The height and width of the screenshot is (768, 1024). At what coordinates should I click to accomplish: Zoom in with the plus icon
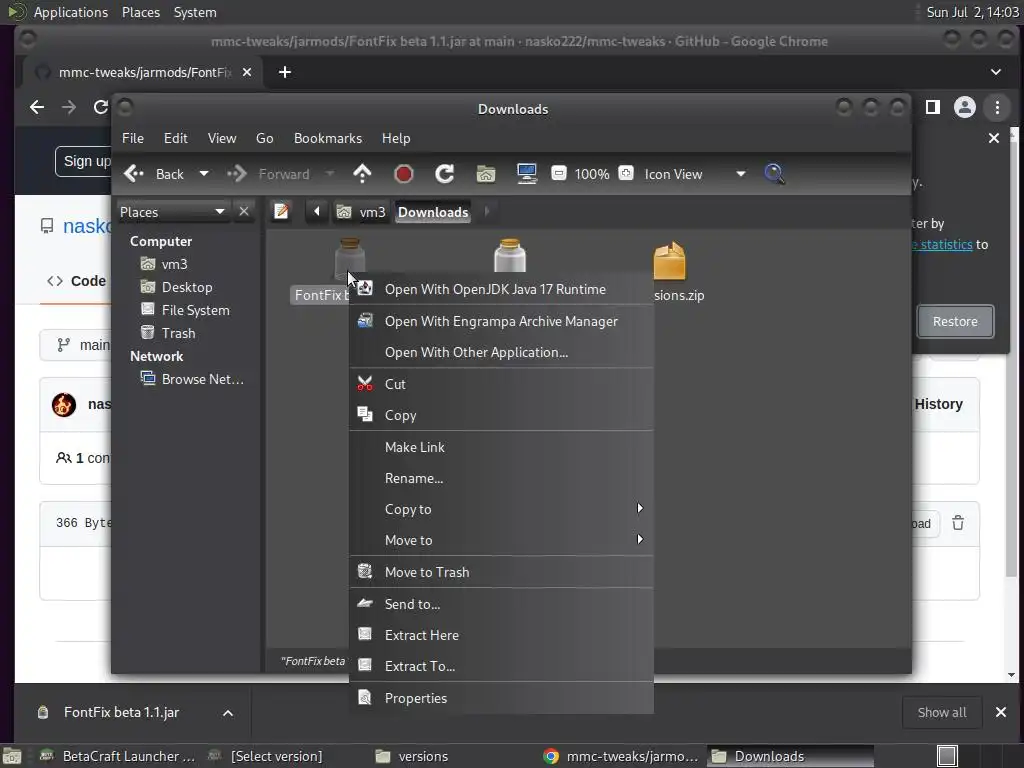[626, 174]
